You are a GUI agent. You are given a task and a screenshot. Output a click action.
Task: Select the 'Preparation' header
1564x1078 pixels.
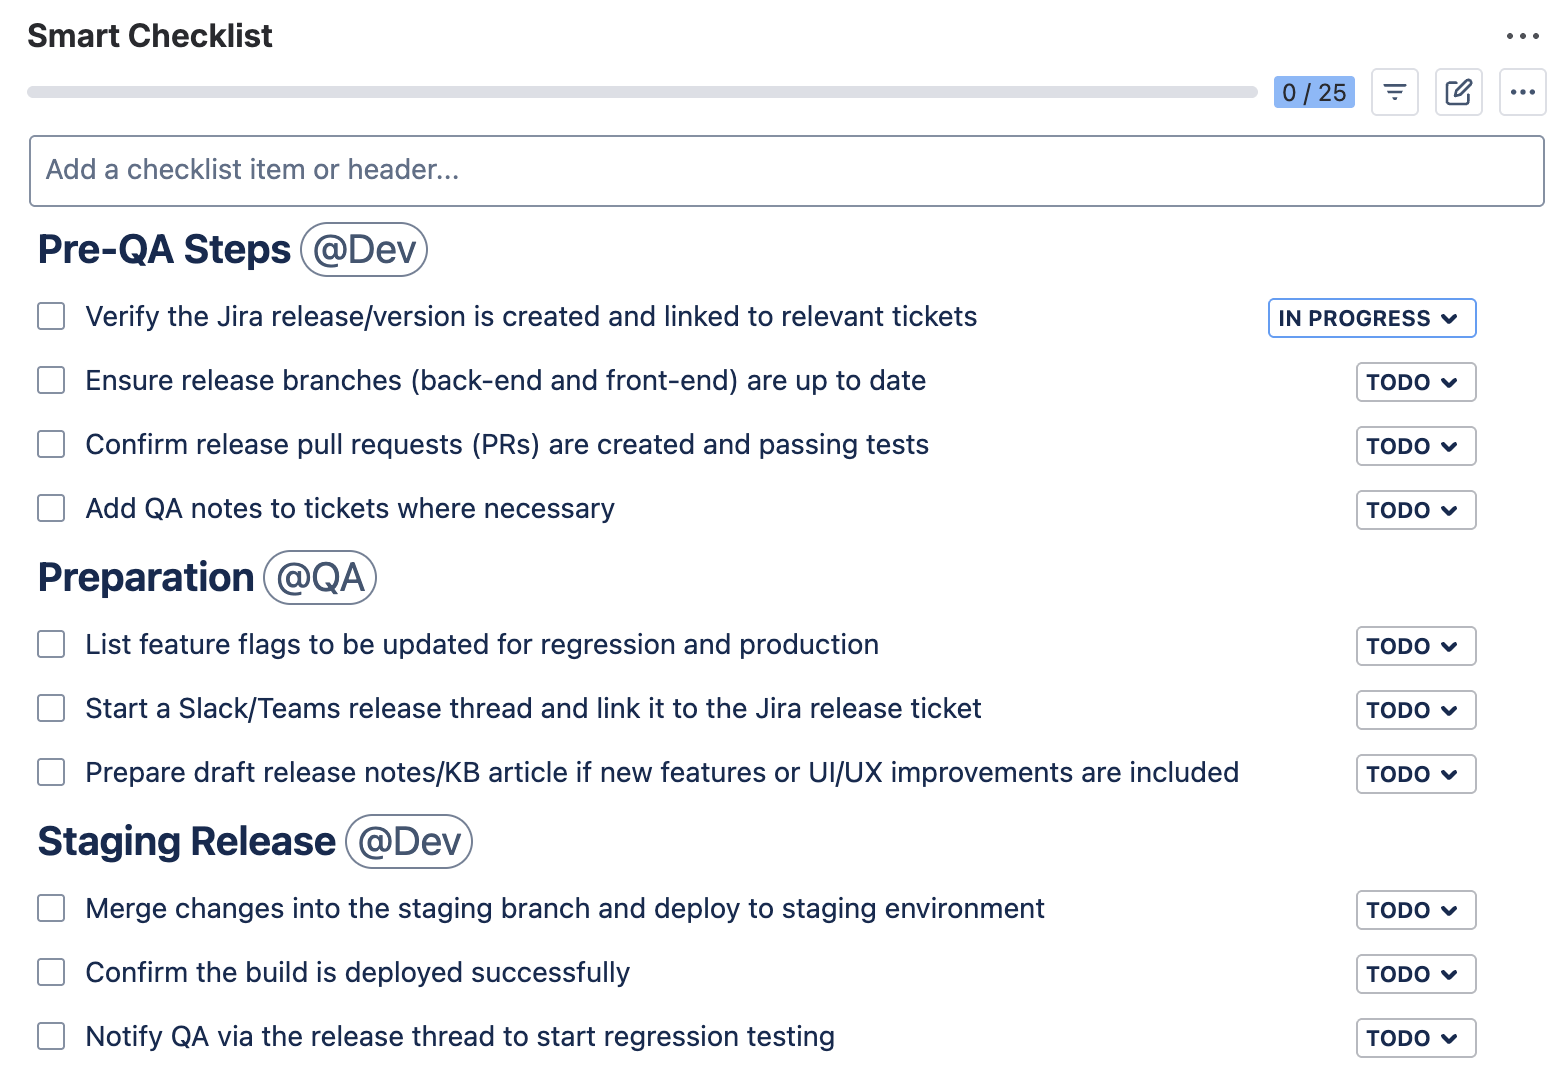coord(146,577)
